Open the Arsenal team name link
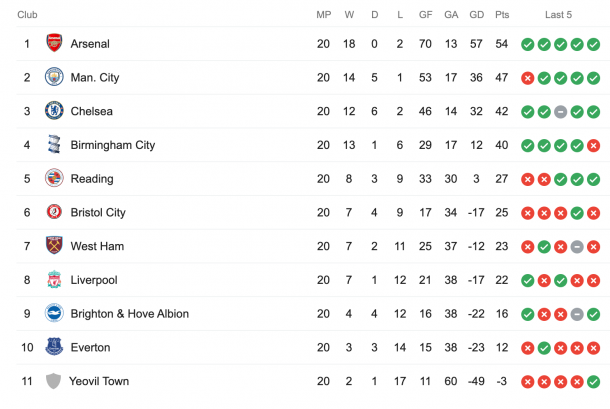The height and width of the screenshot is (409, 610). (x=90, y=44)
